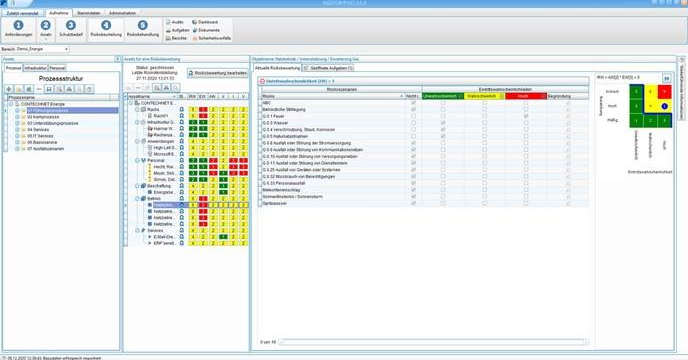Open Aufgaben from the ribbon
The height and width of the screenshot is (360, 688).
coord(177,30)
